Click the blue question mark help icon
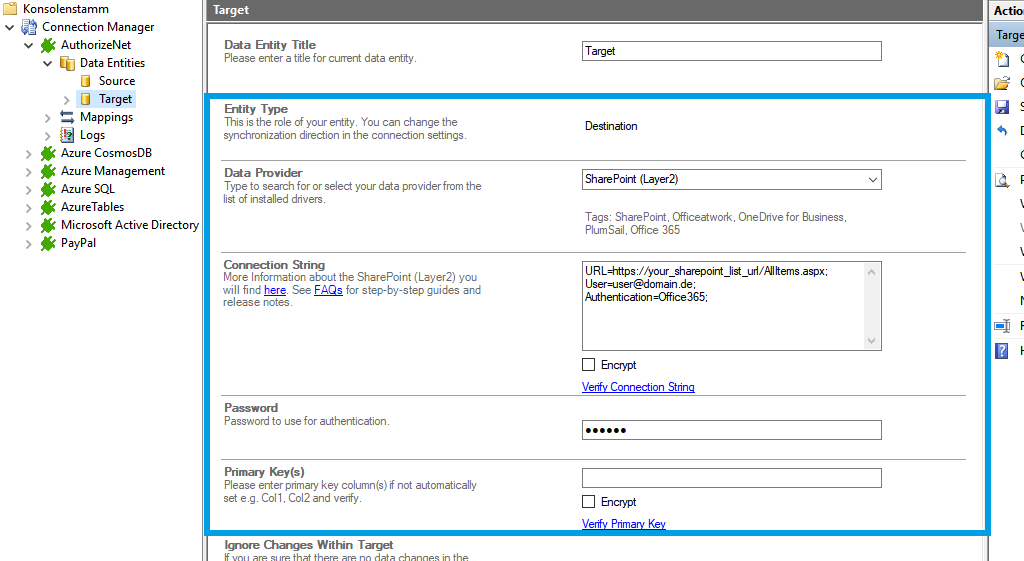The width and height of the screenshot is (1024, 561). point(1002,350)
